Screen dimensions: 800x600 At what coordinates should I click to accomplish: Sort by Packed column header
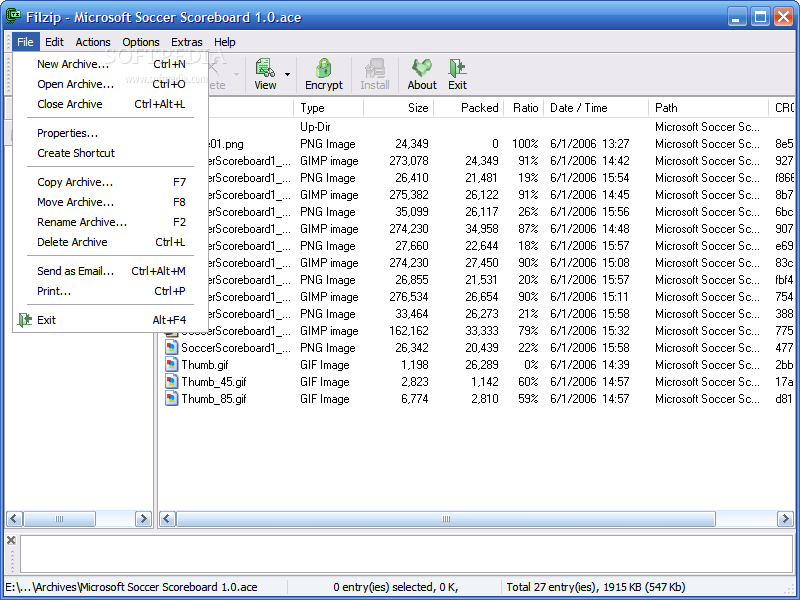pos(468,108)
